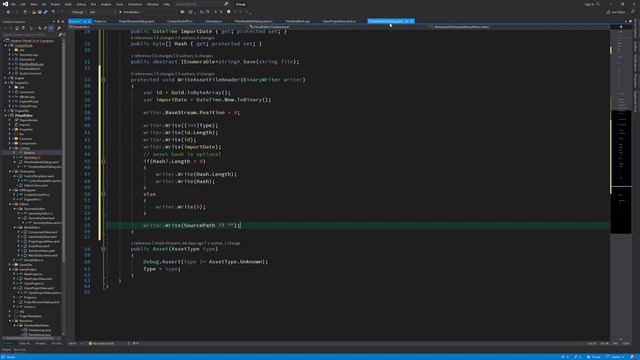Viewport: 640px width, 360px height.
Task: Collapse the Asset constructor outline
Action: tap(103, 249)
